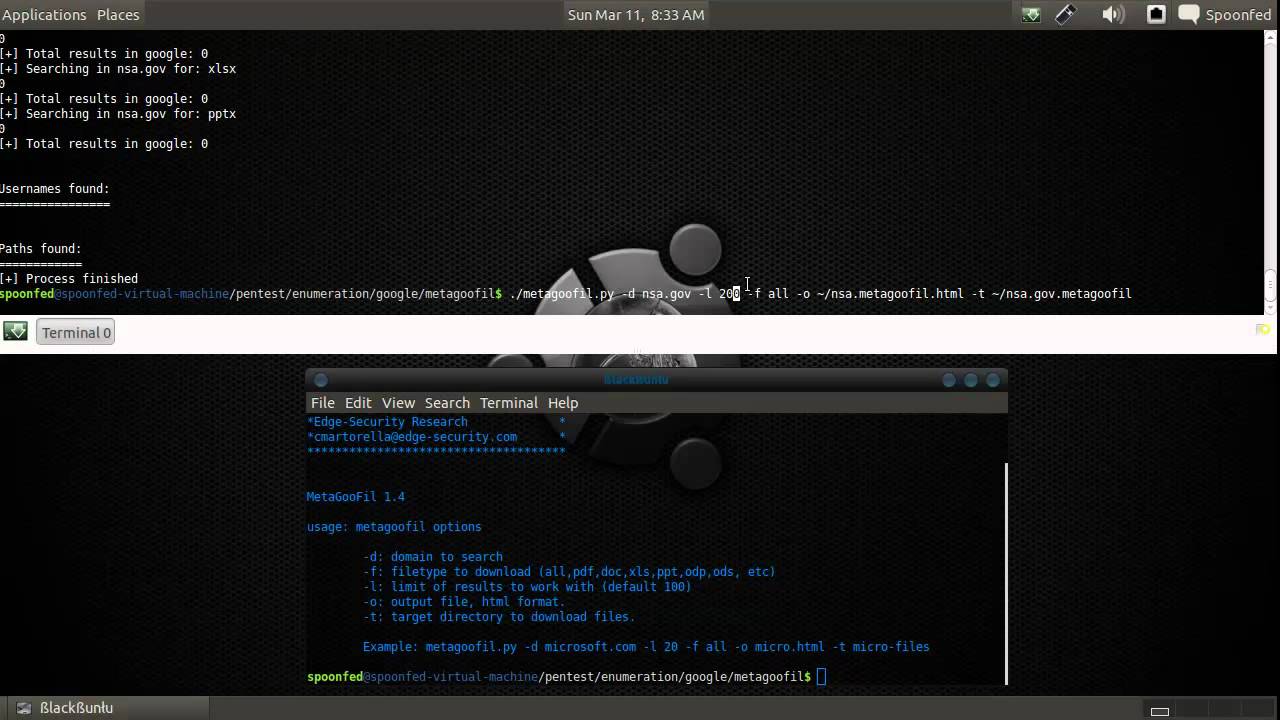Click '~/nsa.metagoofil.html' in the command line
Image resolution: width=1280 pixels, height=720 pixels.
point(890,294)
